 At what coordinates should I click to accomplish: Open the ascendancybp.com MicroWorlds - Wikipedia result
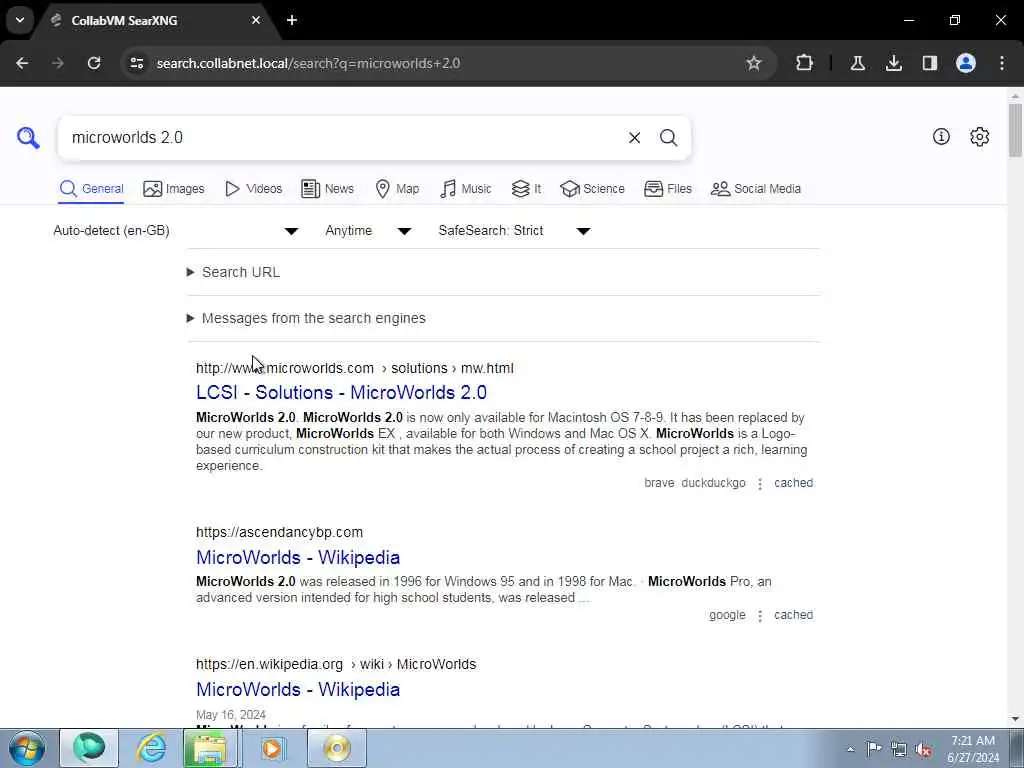pos(298,557)
